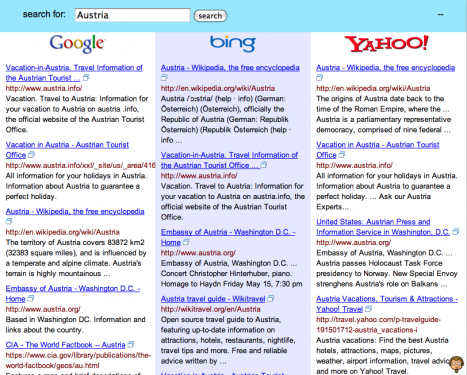Click new-window icon under Bing's Wikipedia Austria result

click(164, 78)
